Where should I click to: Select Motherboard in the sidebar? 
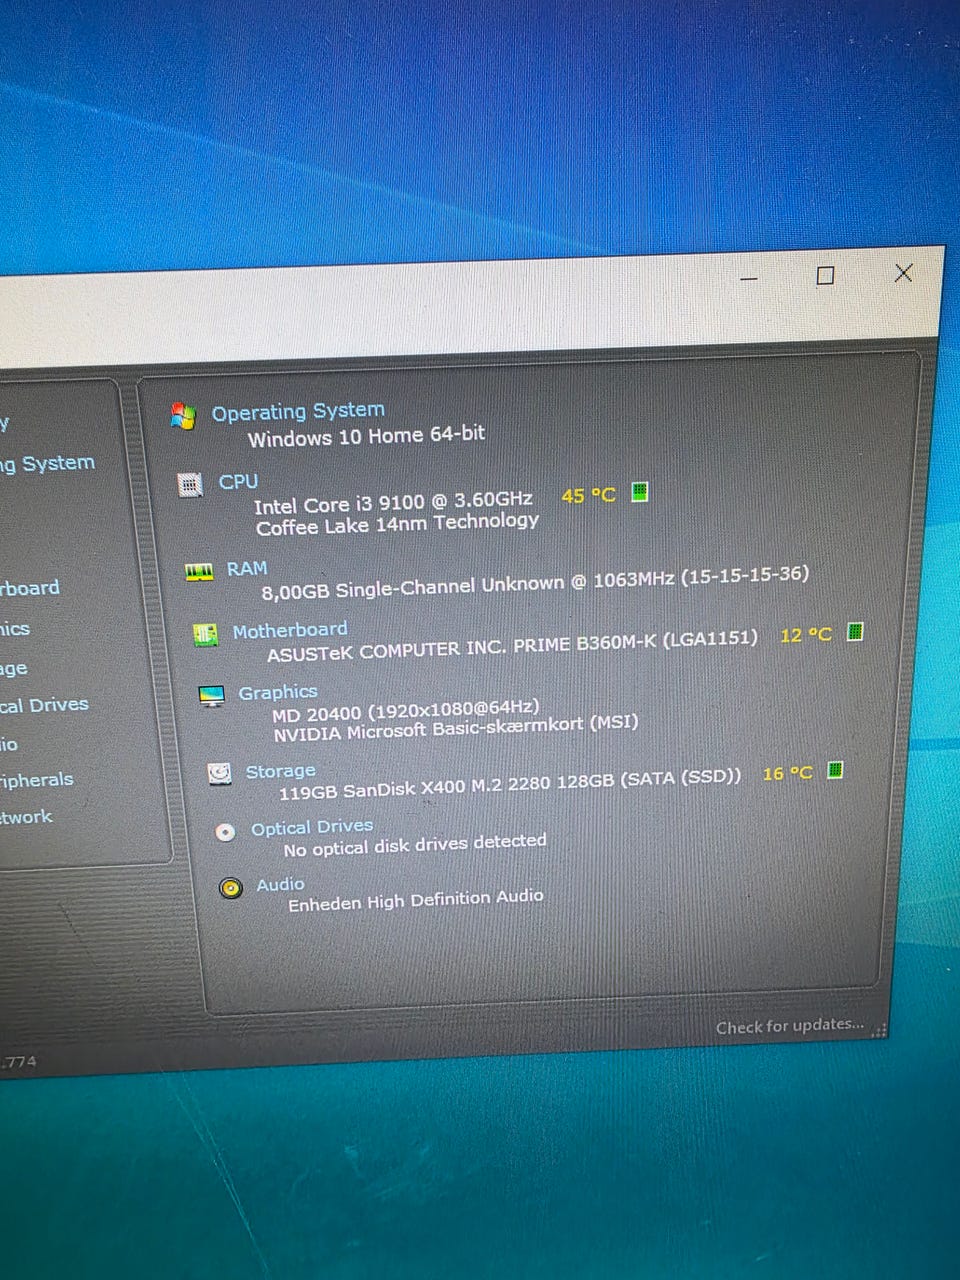click(x=30, y=588)
